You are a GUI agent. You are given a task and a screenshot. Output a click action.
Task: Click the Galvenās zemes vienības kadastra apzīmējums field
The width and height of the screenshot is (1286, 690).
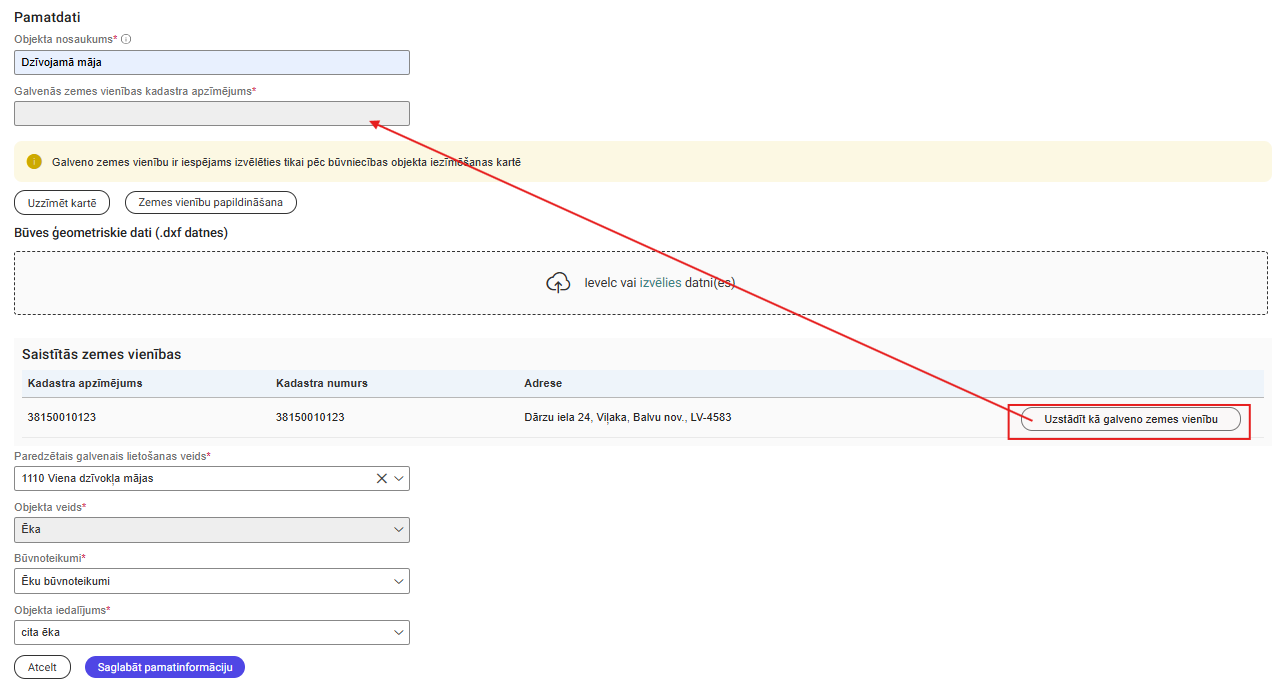tap(211, 114)
